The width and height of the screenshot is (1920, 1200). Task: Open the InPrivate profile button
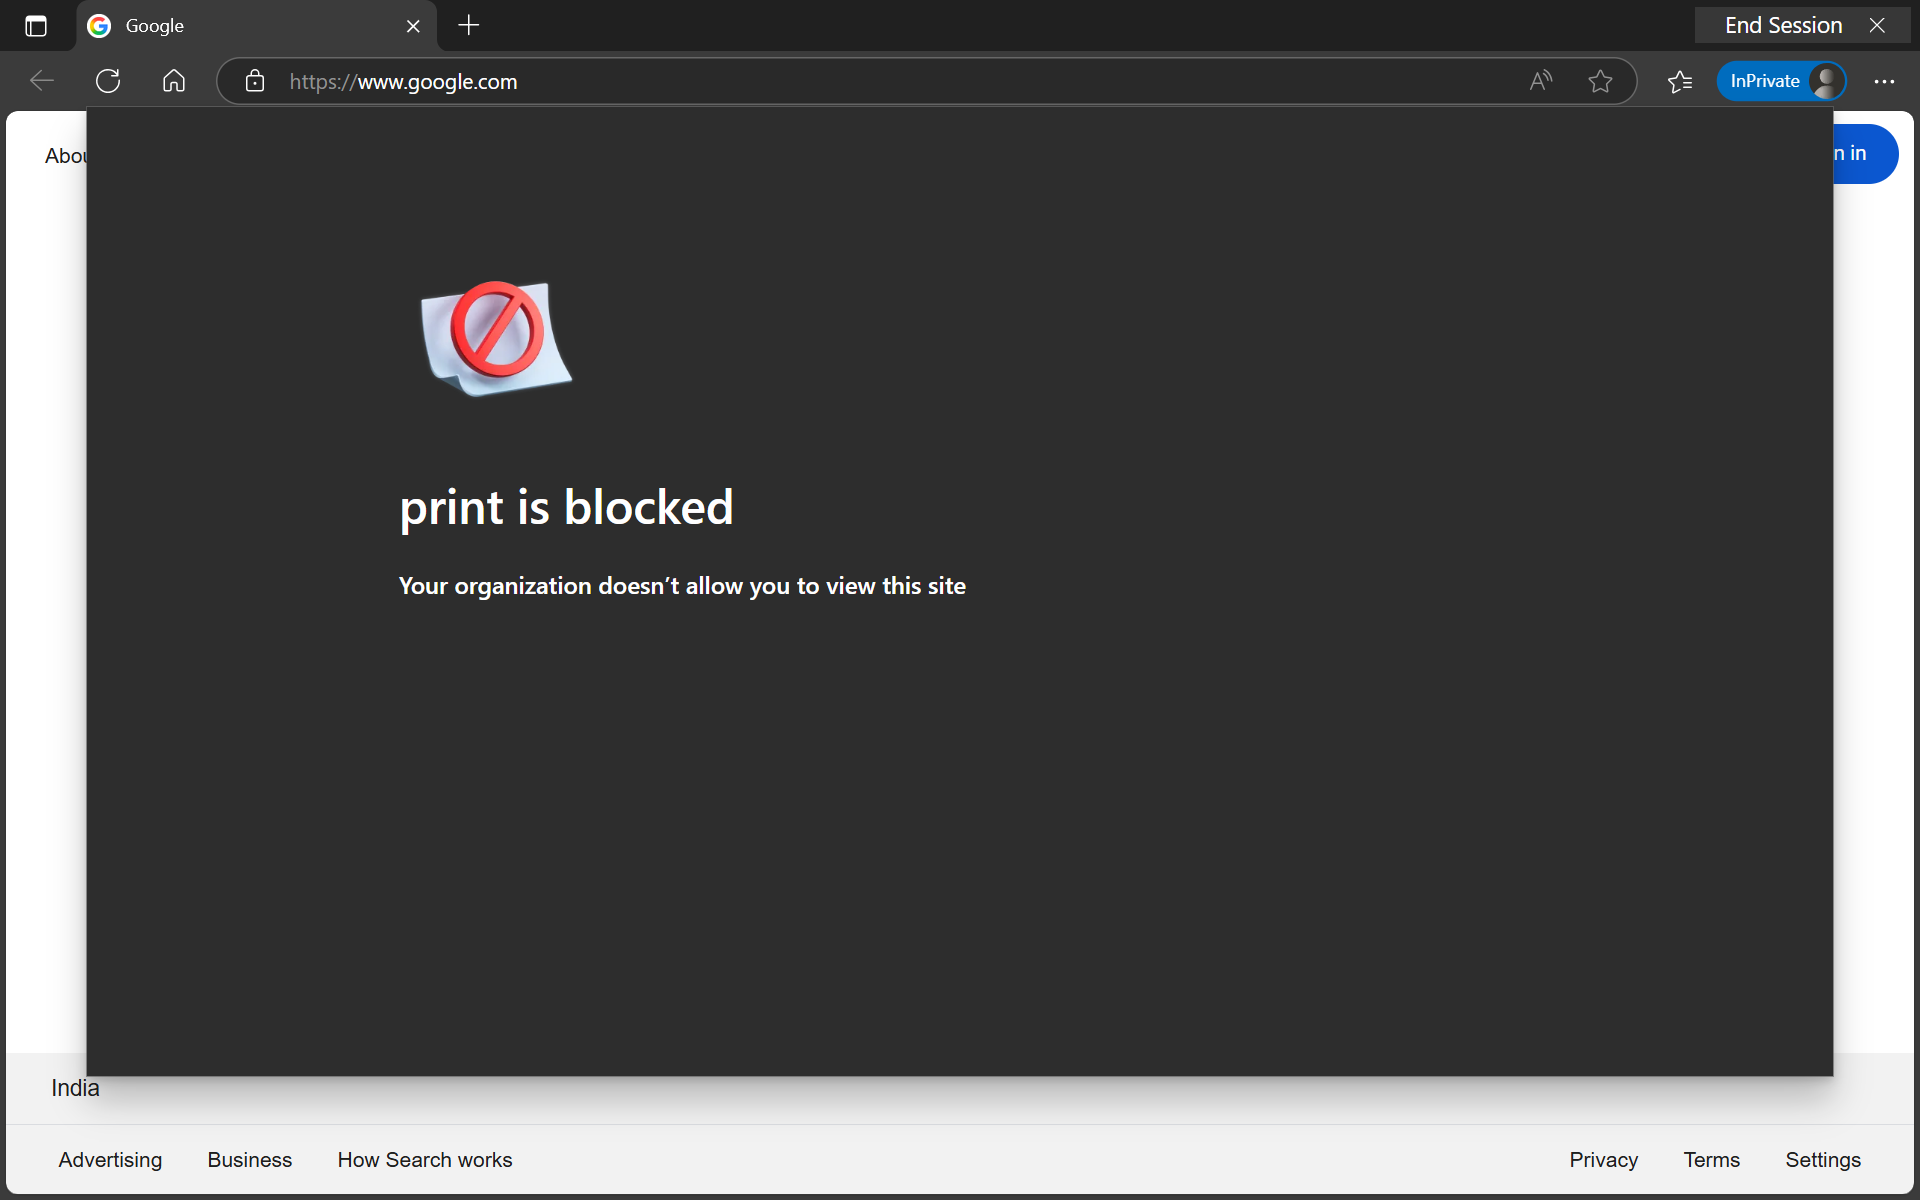click(1781, 81)
